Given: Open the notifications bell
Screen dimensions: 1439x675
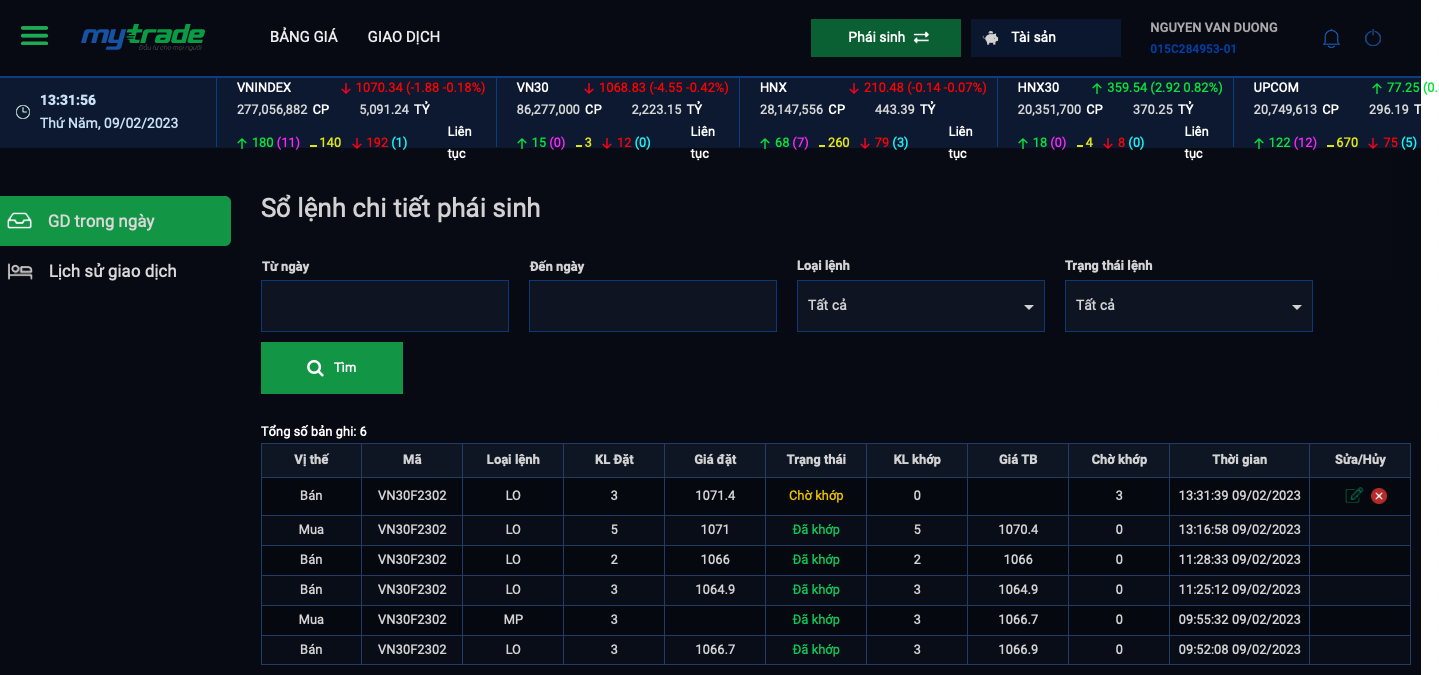Looking at the screenshot, I should point(1331,38).
